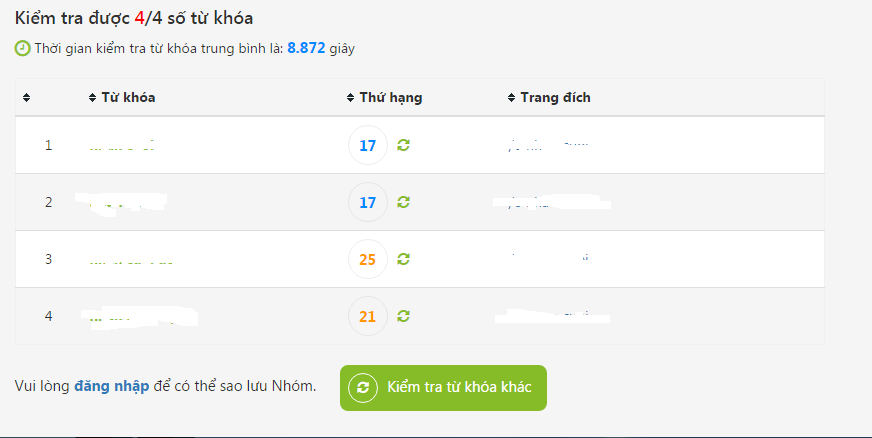The width and height of the screenshot is (872, 438).
Task: Refresh ranking for keyword row 1
Action: pos(403,145)
